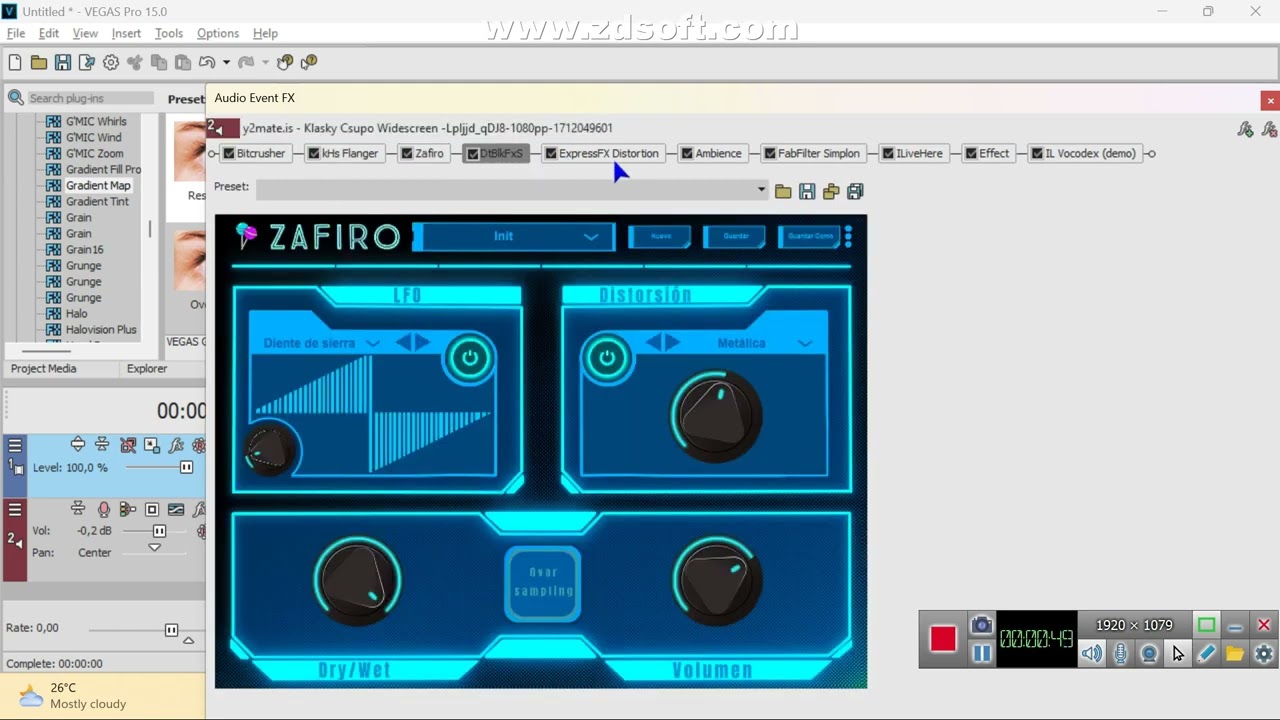
Task: Open the Undo history dropdown arrow
Action: 226,62
